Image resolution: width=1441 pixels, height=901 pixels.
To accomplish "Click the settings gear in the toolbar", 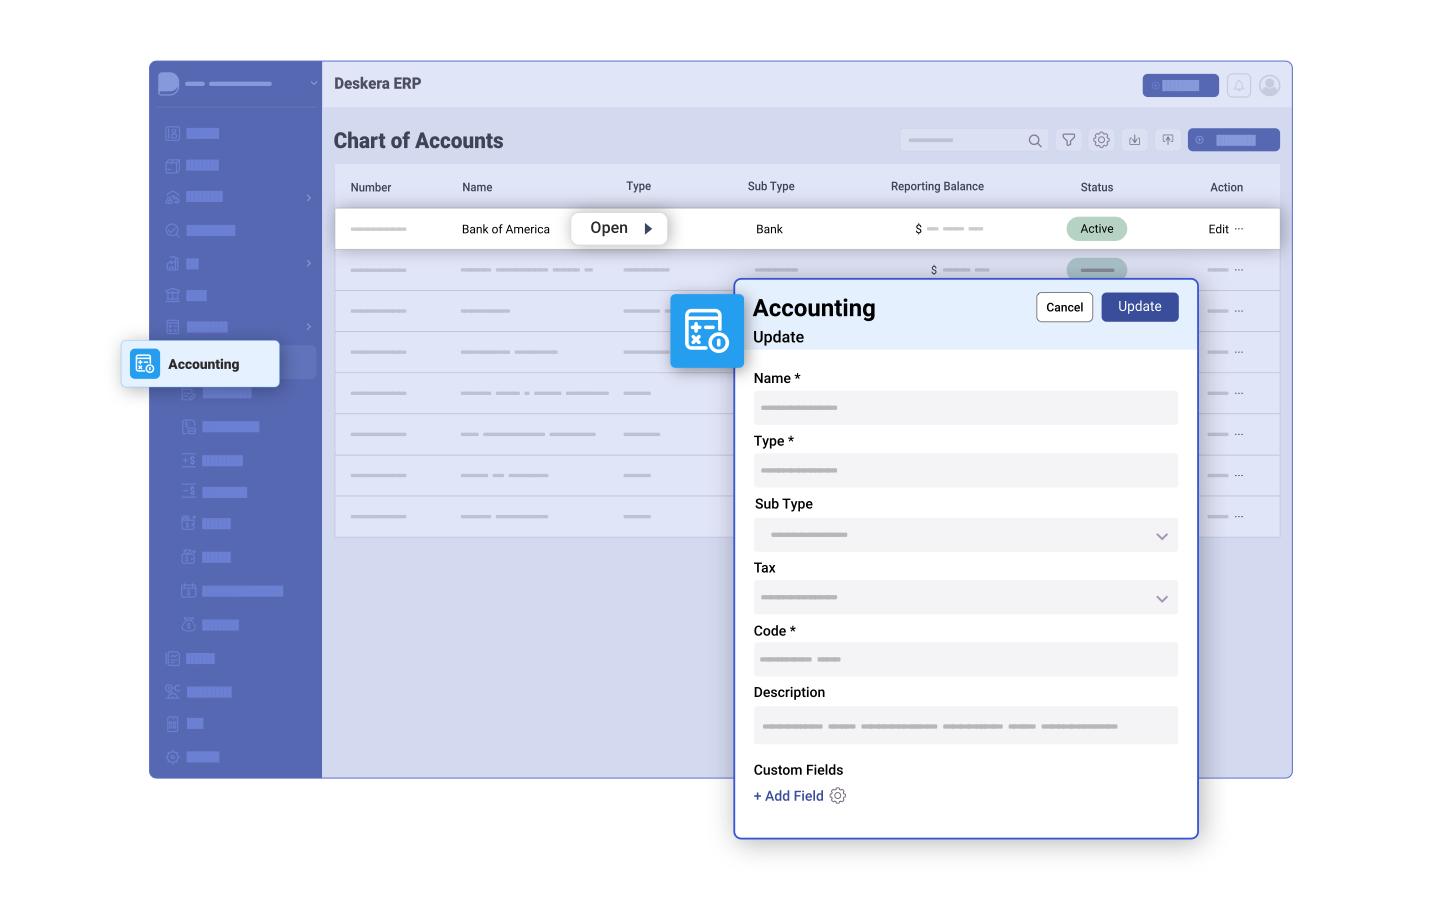I will point(1101,140).
